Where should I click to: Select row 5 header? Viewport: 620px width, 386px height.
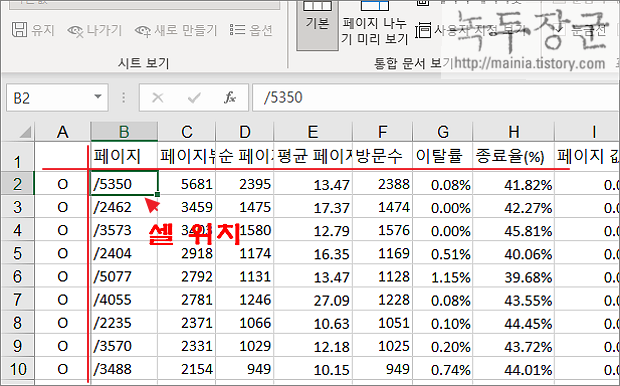tap(17, 253)
